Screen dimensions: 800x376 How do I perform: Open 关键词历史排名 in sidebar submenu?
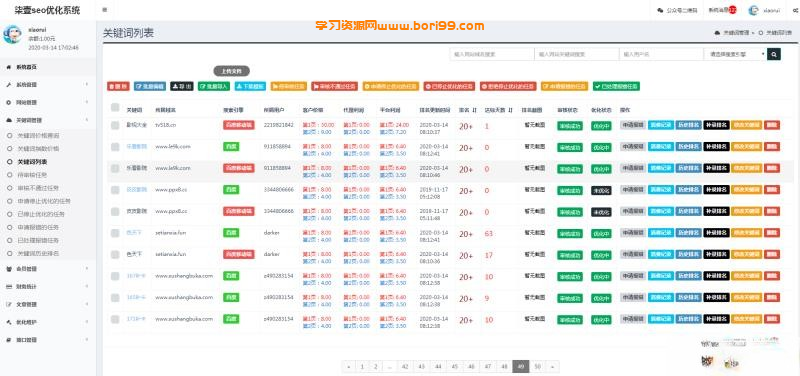coord(38,253)
